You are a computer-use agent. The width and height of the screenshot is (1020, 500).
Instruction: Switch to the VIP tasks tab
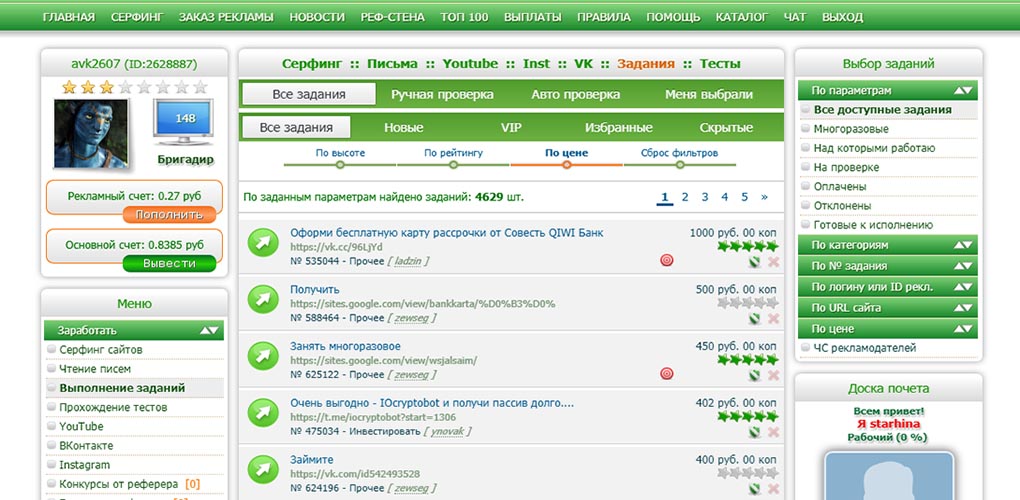point(511,127)
